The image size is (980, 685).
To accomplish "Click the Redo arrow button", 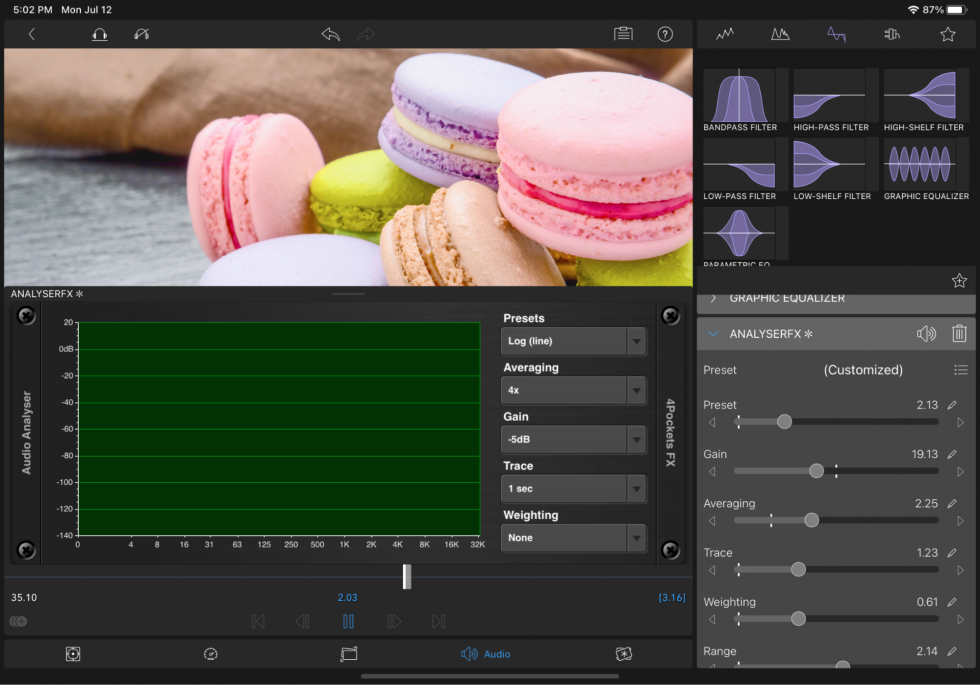I will pyautogui.click(x=366, y=33).
